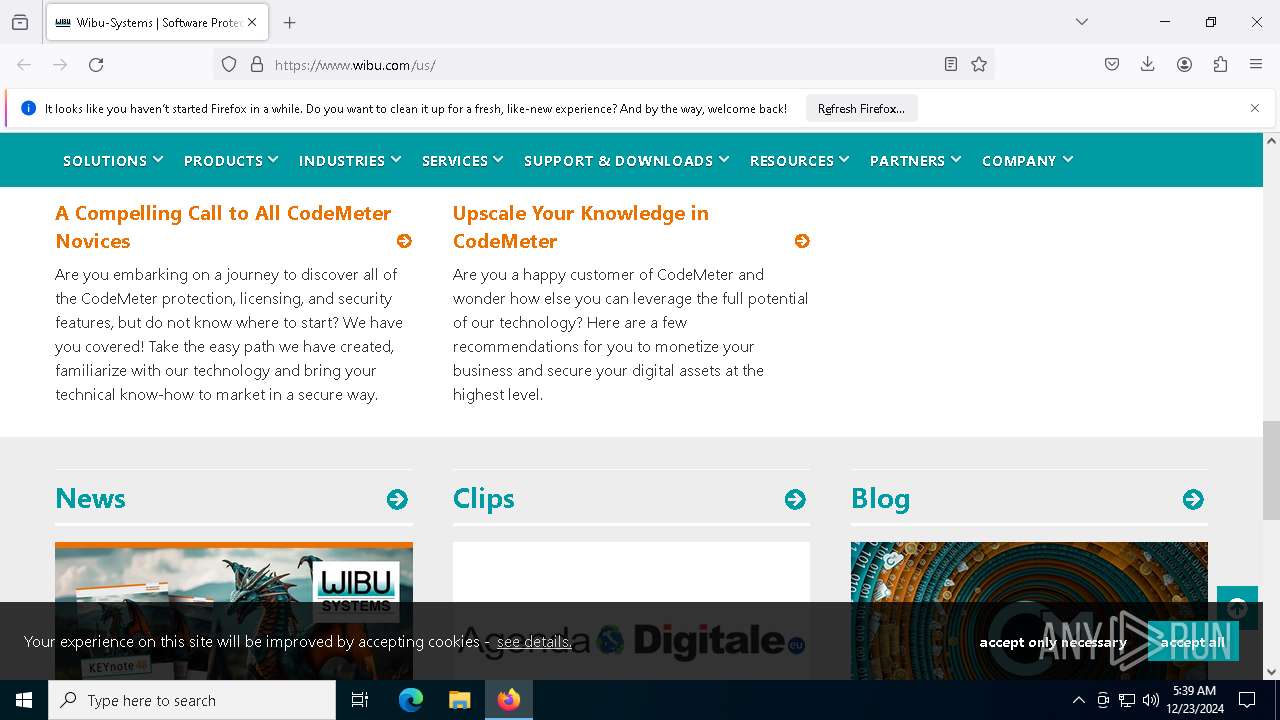The width and height of the screenshot is (1280, 720).
Task: Expand the Services menu
Action: (463, 160)
